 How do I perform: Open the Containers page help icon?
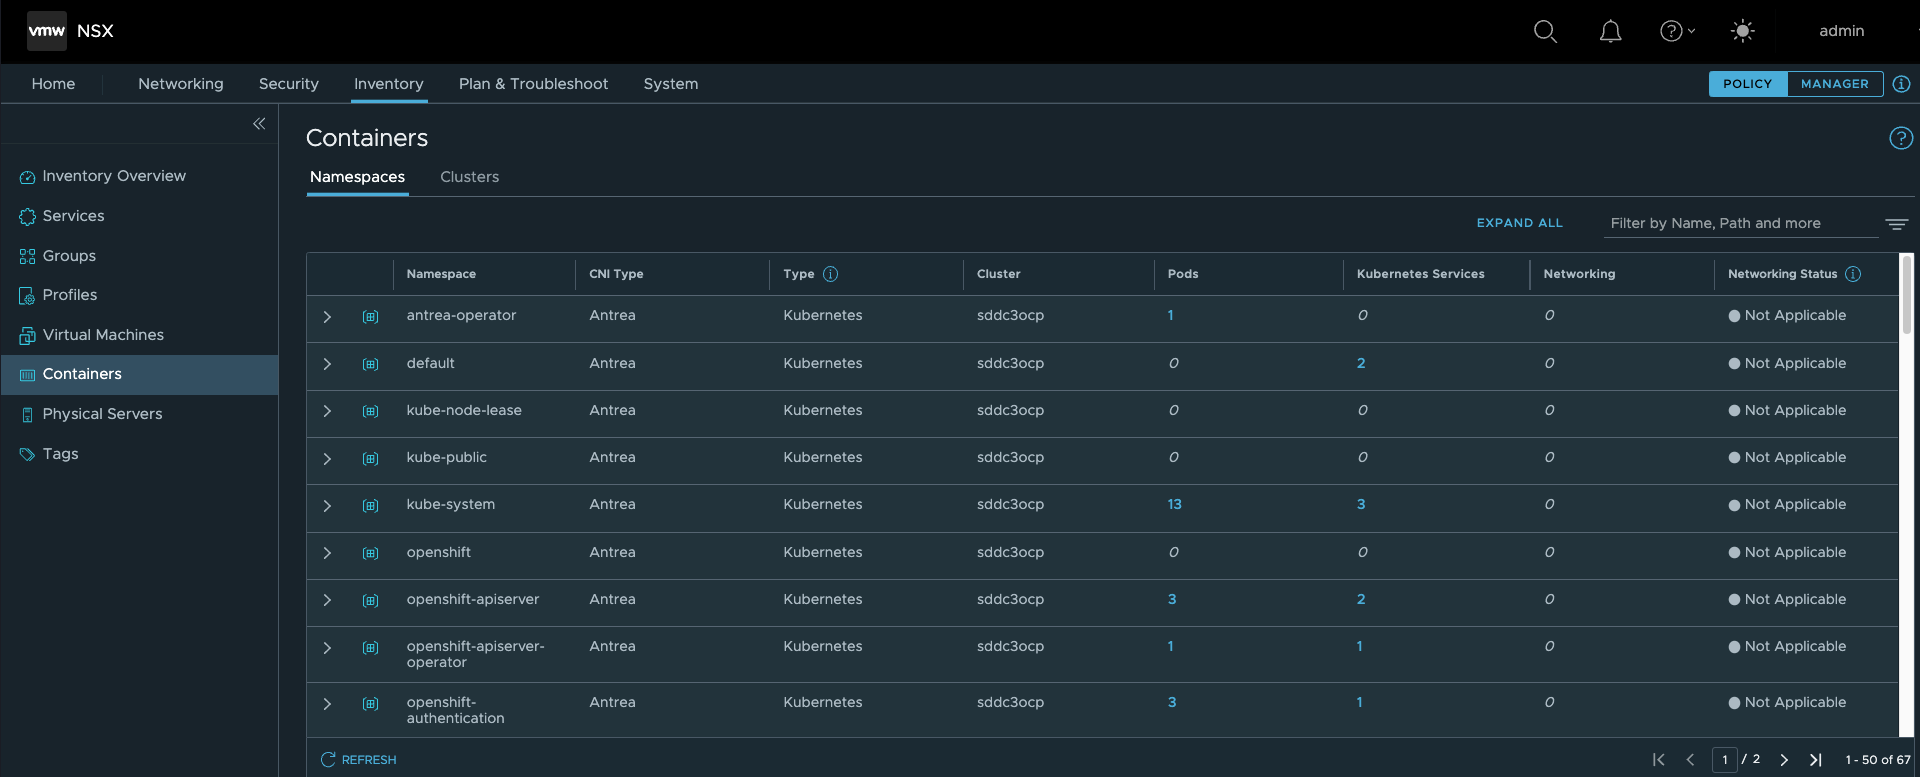[1900, 138]
